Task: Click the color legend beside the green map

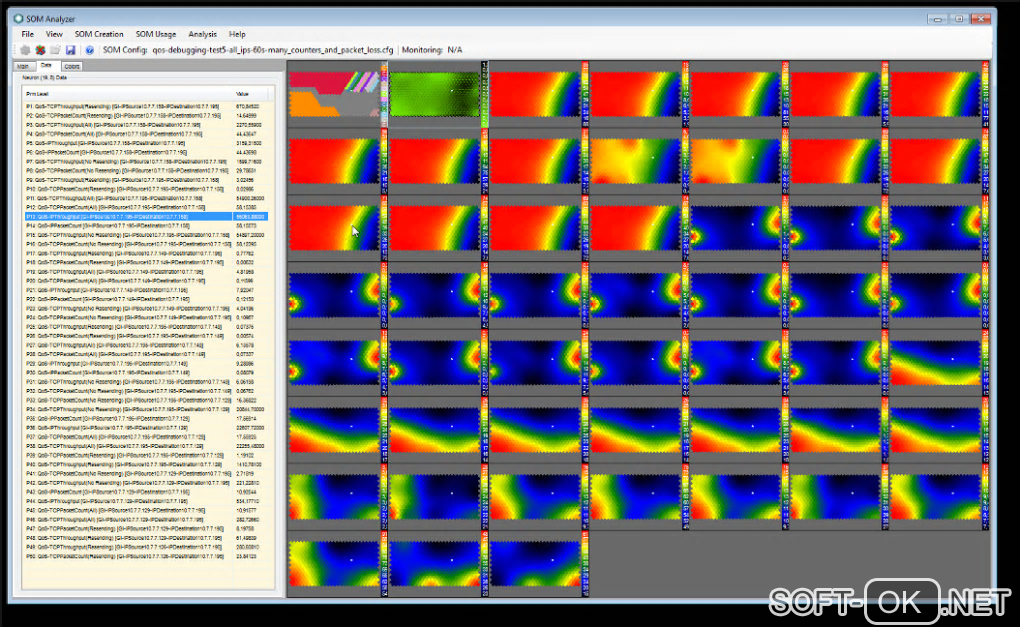Action: (485, 94)
